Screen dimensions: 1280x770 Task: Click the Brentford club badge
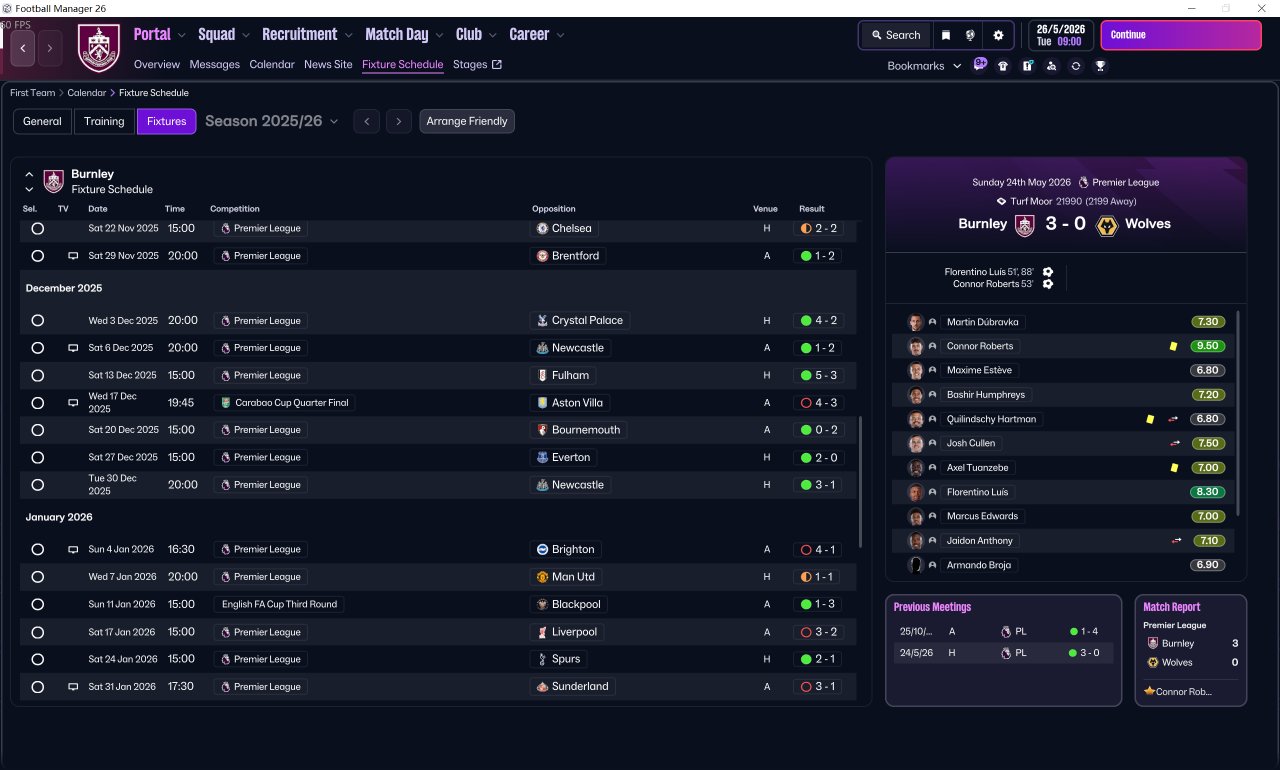[x=542, y=256]
